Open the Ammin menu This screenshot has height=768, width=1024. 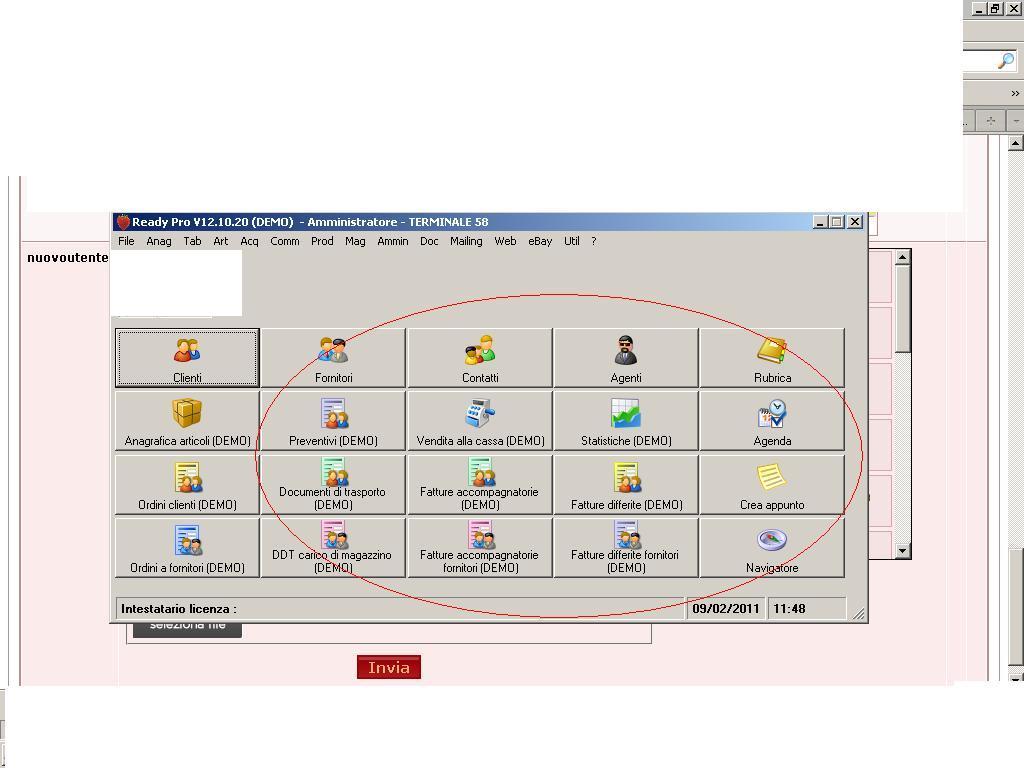(x=392, y=241)
